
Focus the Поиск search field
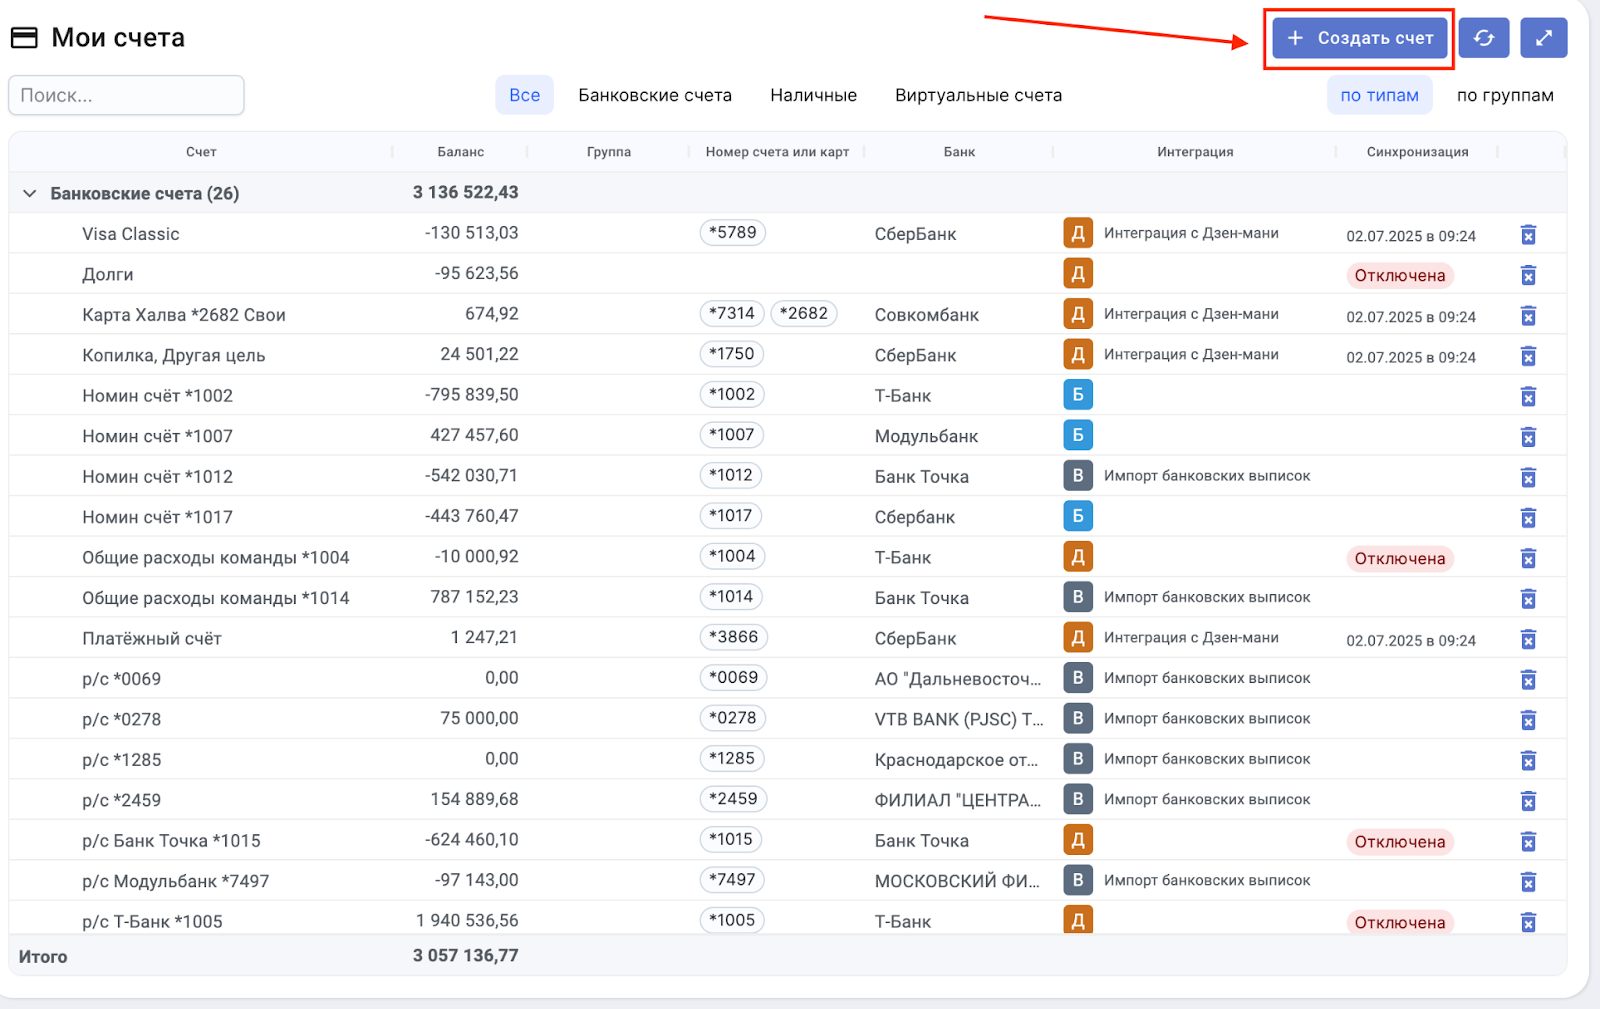(x=126, y=96)
